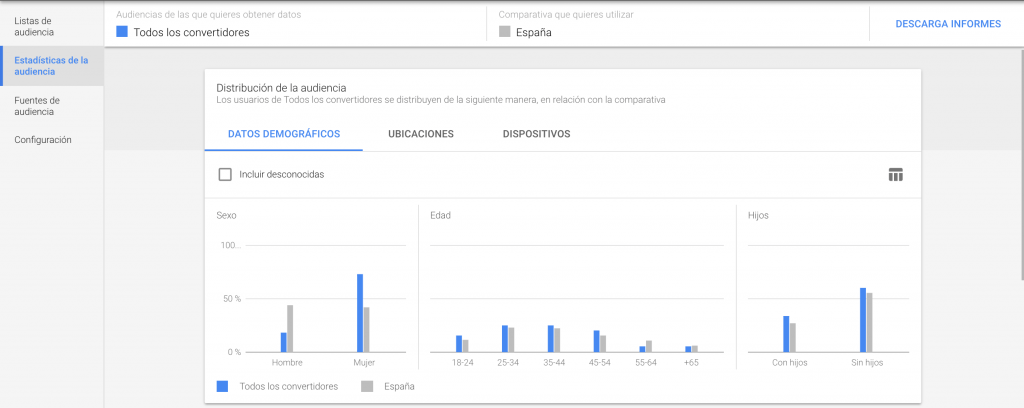Click the 'Hombre' axis label

coord(287,362)
